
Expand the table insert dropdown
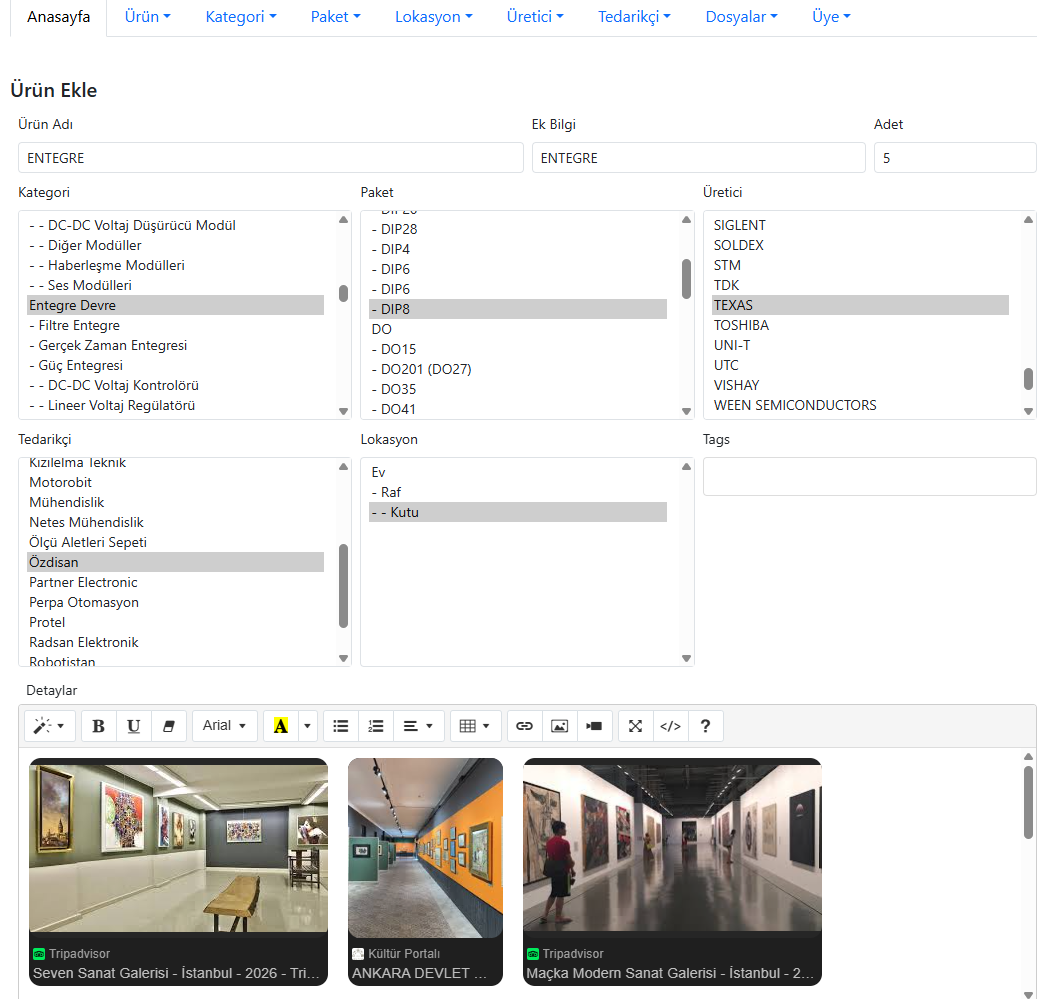475,726
